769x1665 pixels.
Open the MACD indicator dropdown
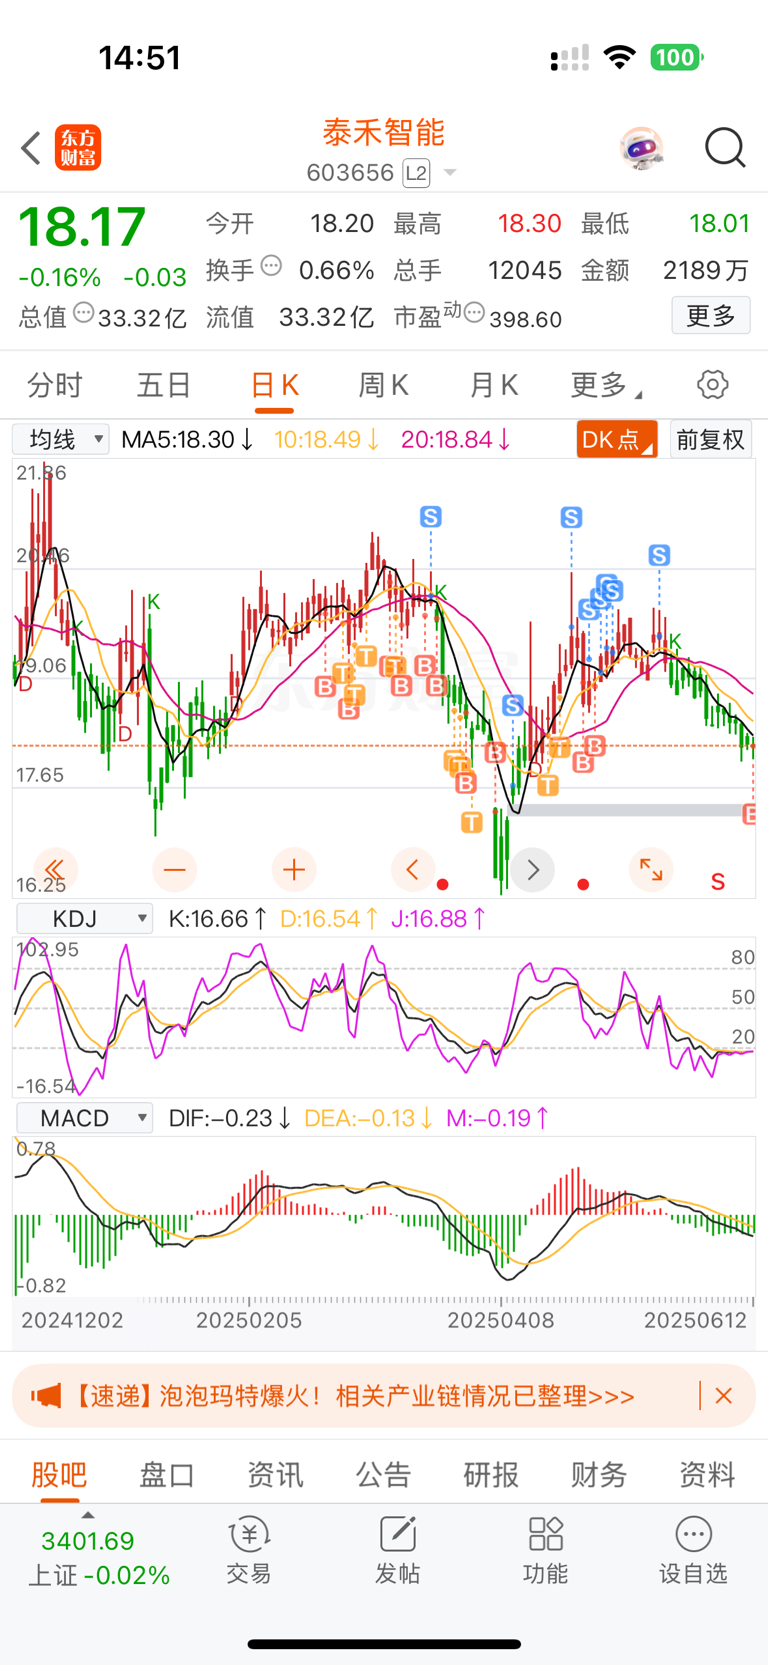point(85,1118)
